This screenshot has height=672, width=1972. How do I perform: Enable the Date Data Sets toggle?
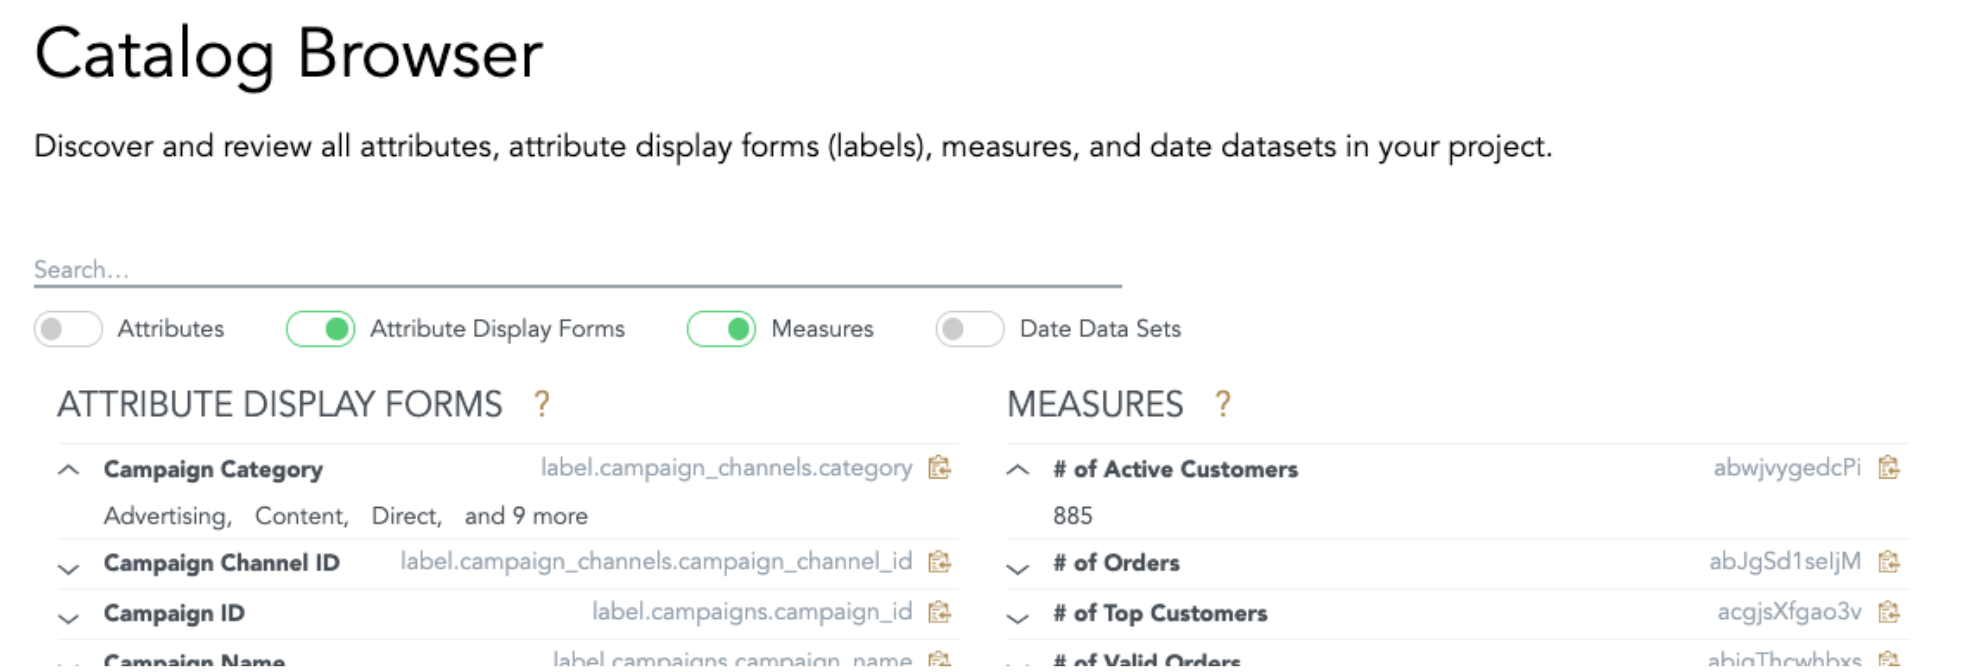[x=969, y=329]
